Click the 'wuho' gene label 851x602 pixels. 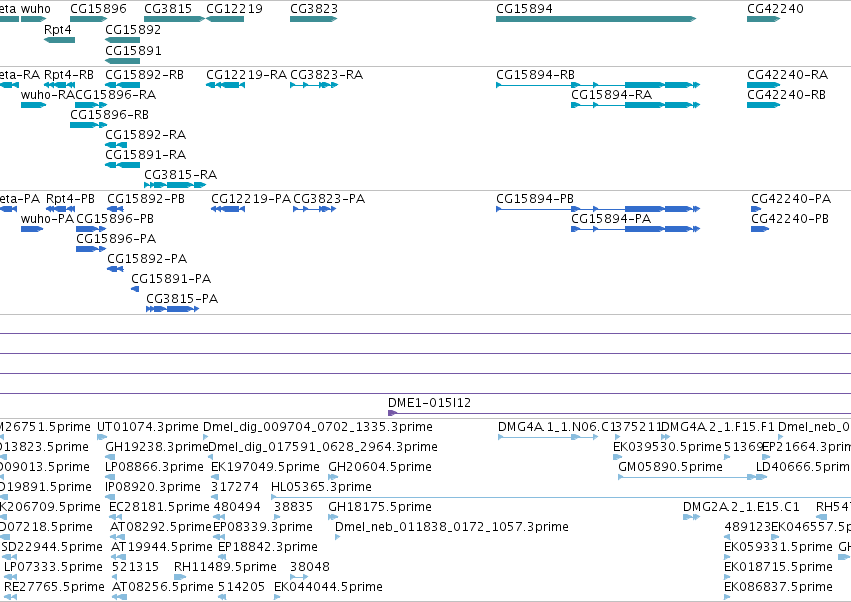36,9
